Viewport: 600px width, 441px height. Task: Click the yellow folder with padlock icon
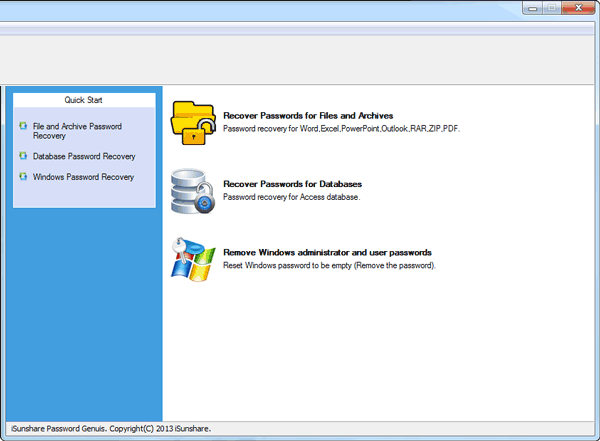tap(194, 121)
